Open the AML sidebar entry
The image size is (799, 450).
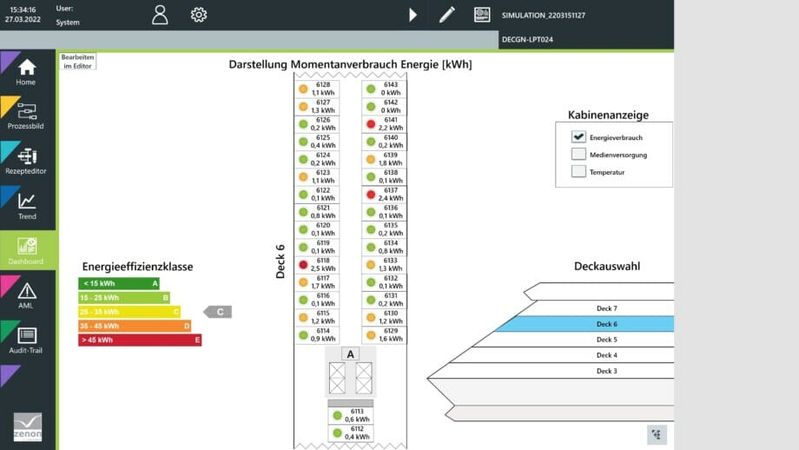(x=26, y=295)
